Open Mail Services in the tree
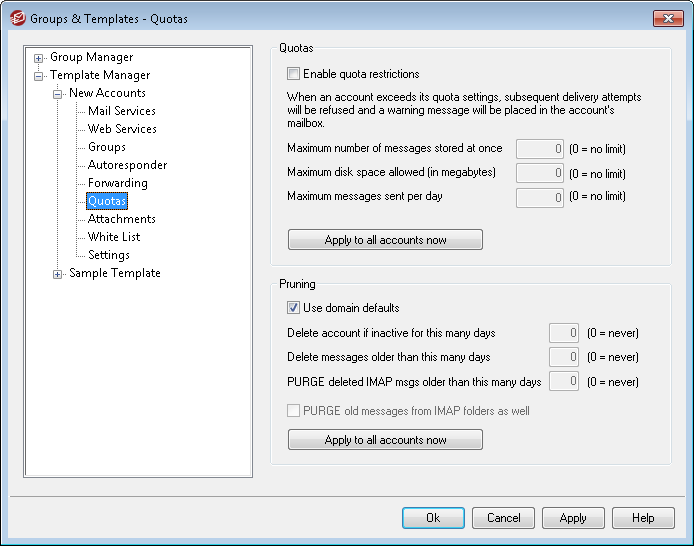This screenshot has height=546, width=694. (x=121, y=111)
